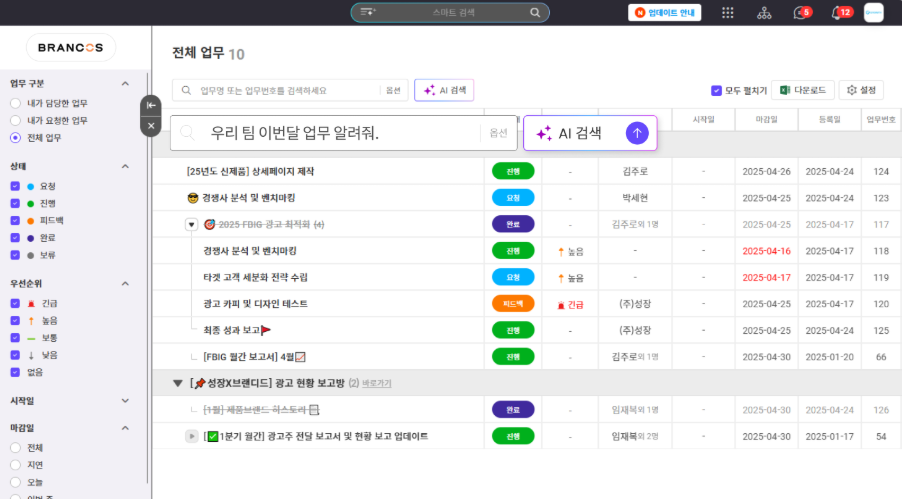The width and height of the screenshot is (902, 499).
Task: Select 전체 업무 radio button
Action: [16, 138]
